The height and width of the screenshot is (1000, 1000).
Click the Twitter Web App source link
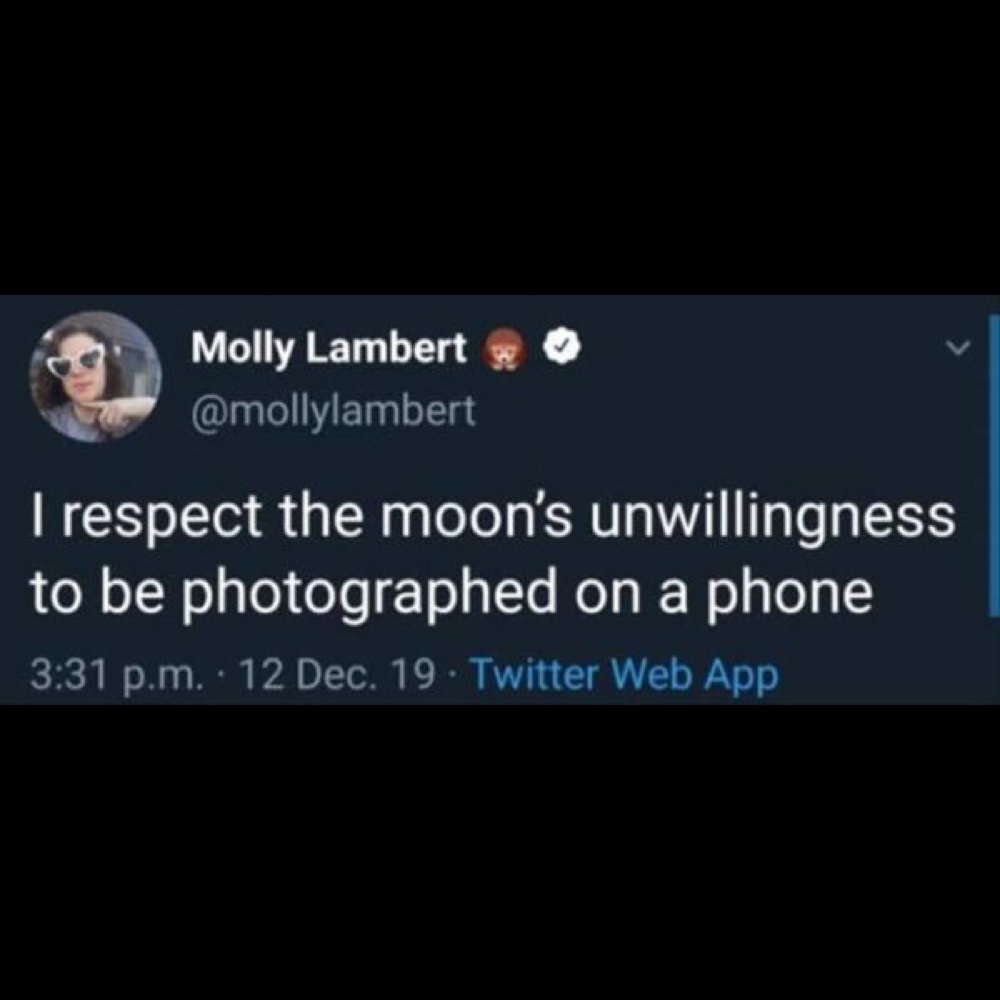[x=624, y=674]
